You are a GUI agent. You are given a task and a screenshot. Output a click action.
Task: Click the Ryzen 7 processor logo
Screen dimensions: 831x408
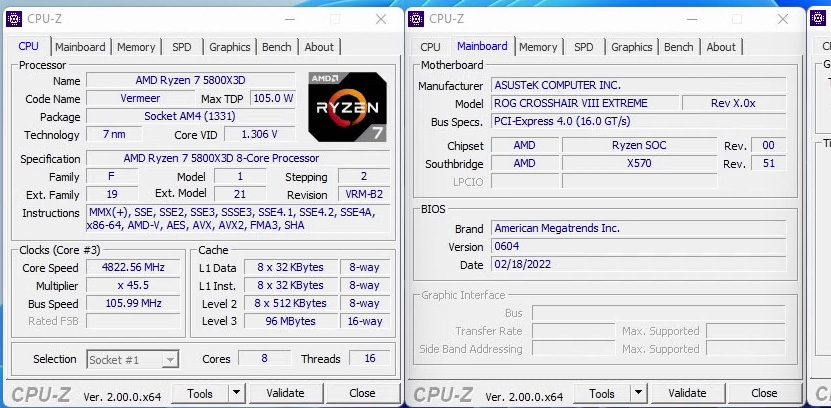pos(347,107)
